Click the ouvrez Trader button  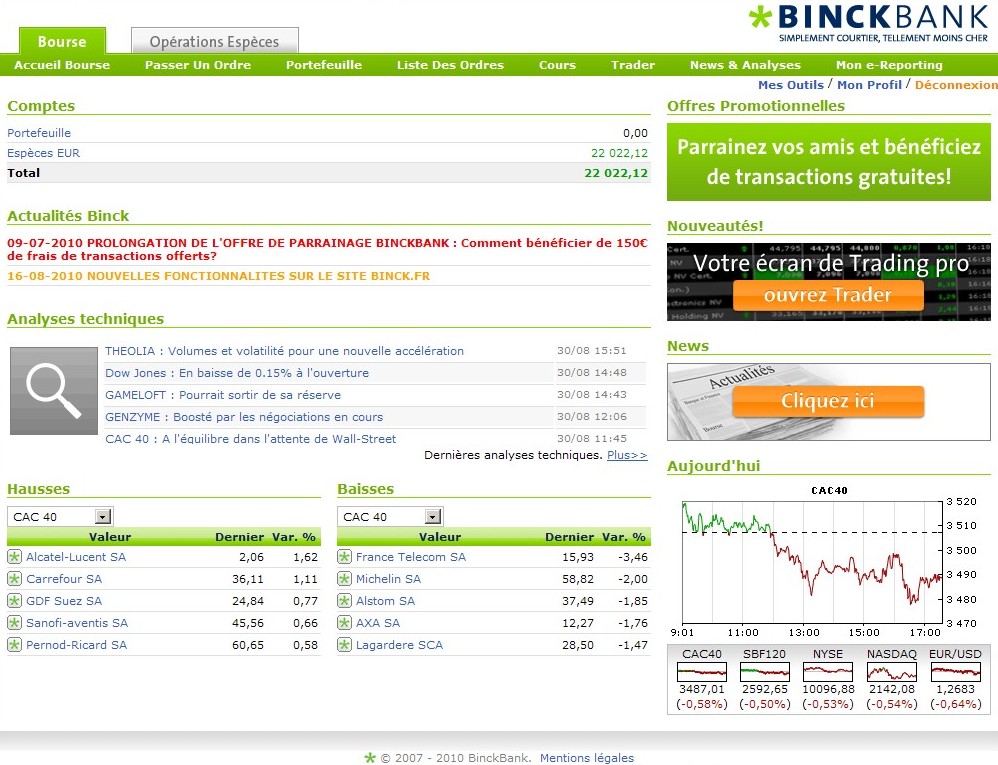(828, 295)
